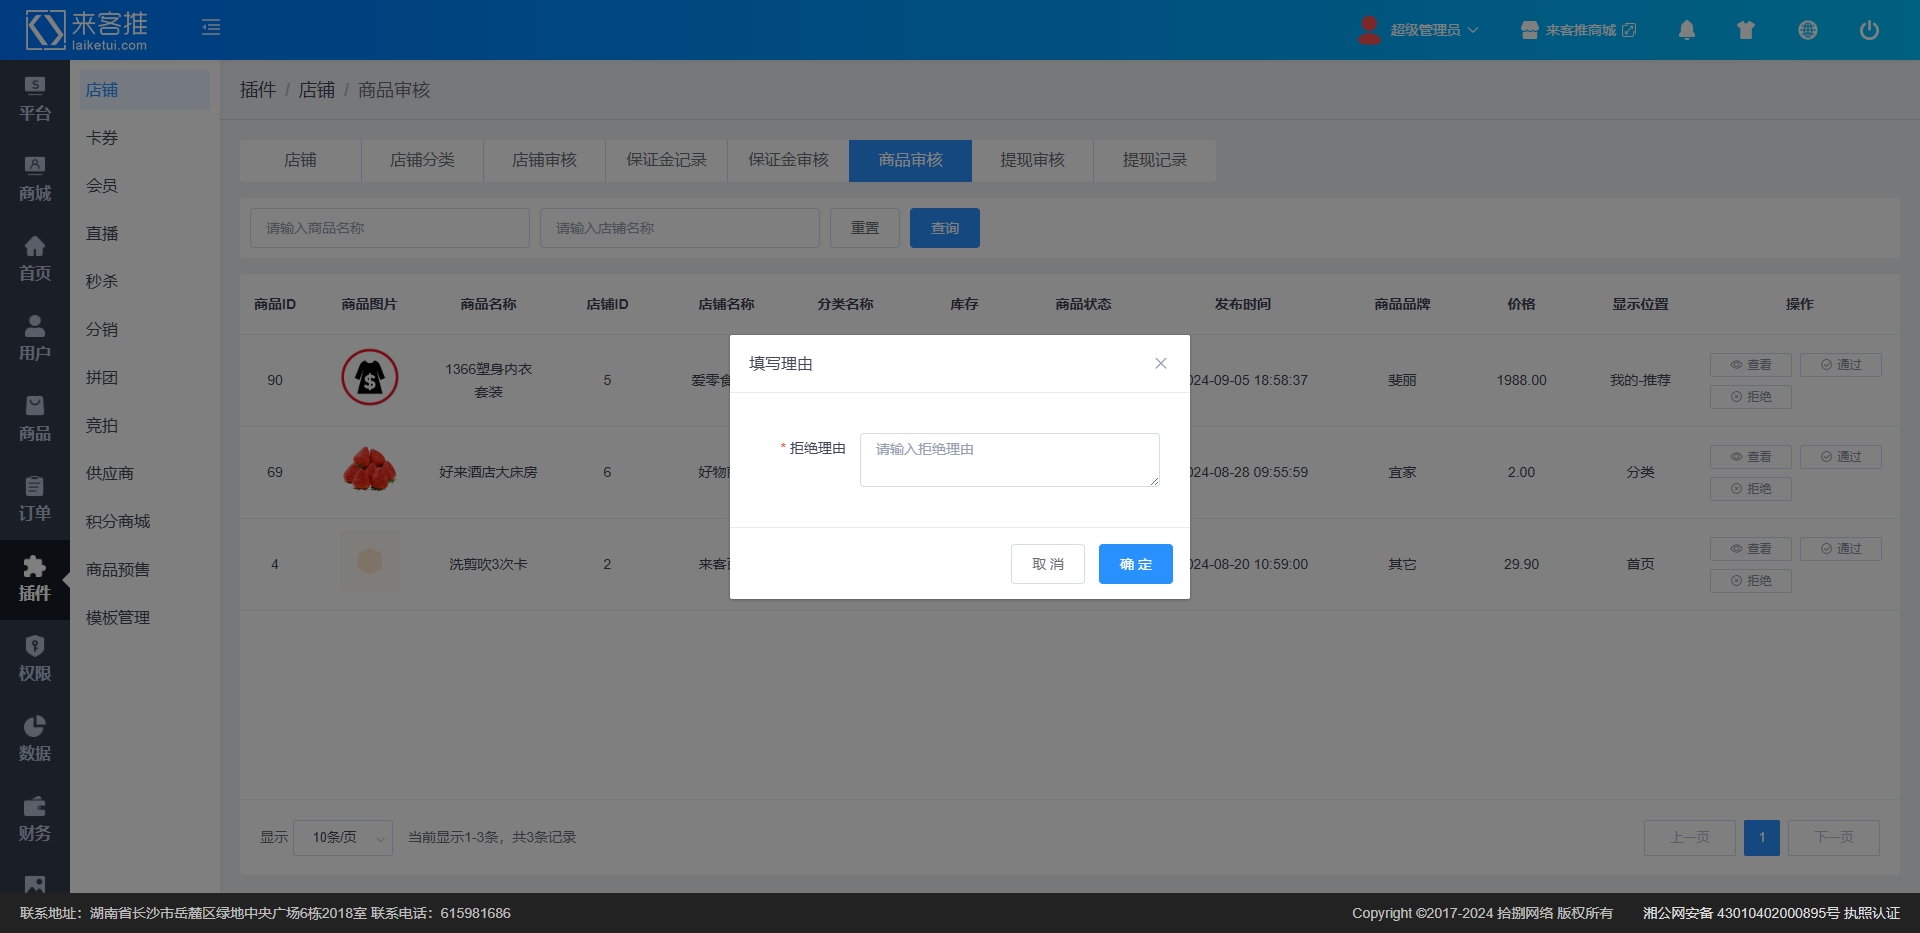Open the 订单 section in left sidebar
This screenshot has height=933, width=1920.
[x=35, y=499]
